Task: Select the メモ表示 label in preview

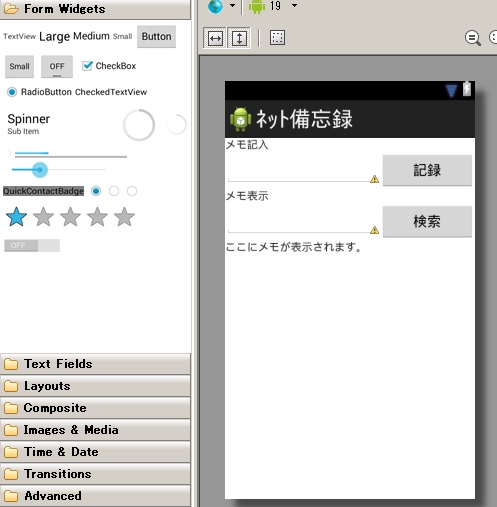Action: click(247, 196)
